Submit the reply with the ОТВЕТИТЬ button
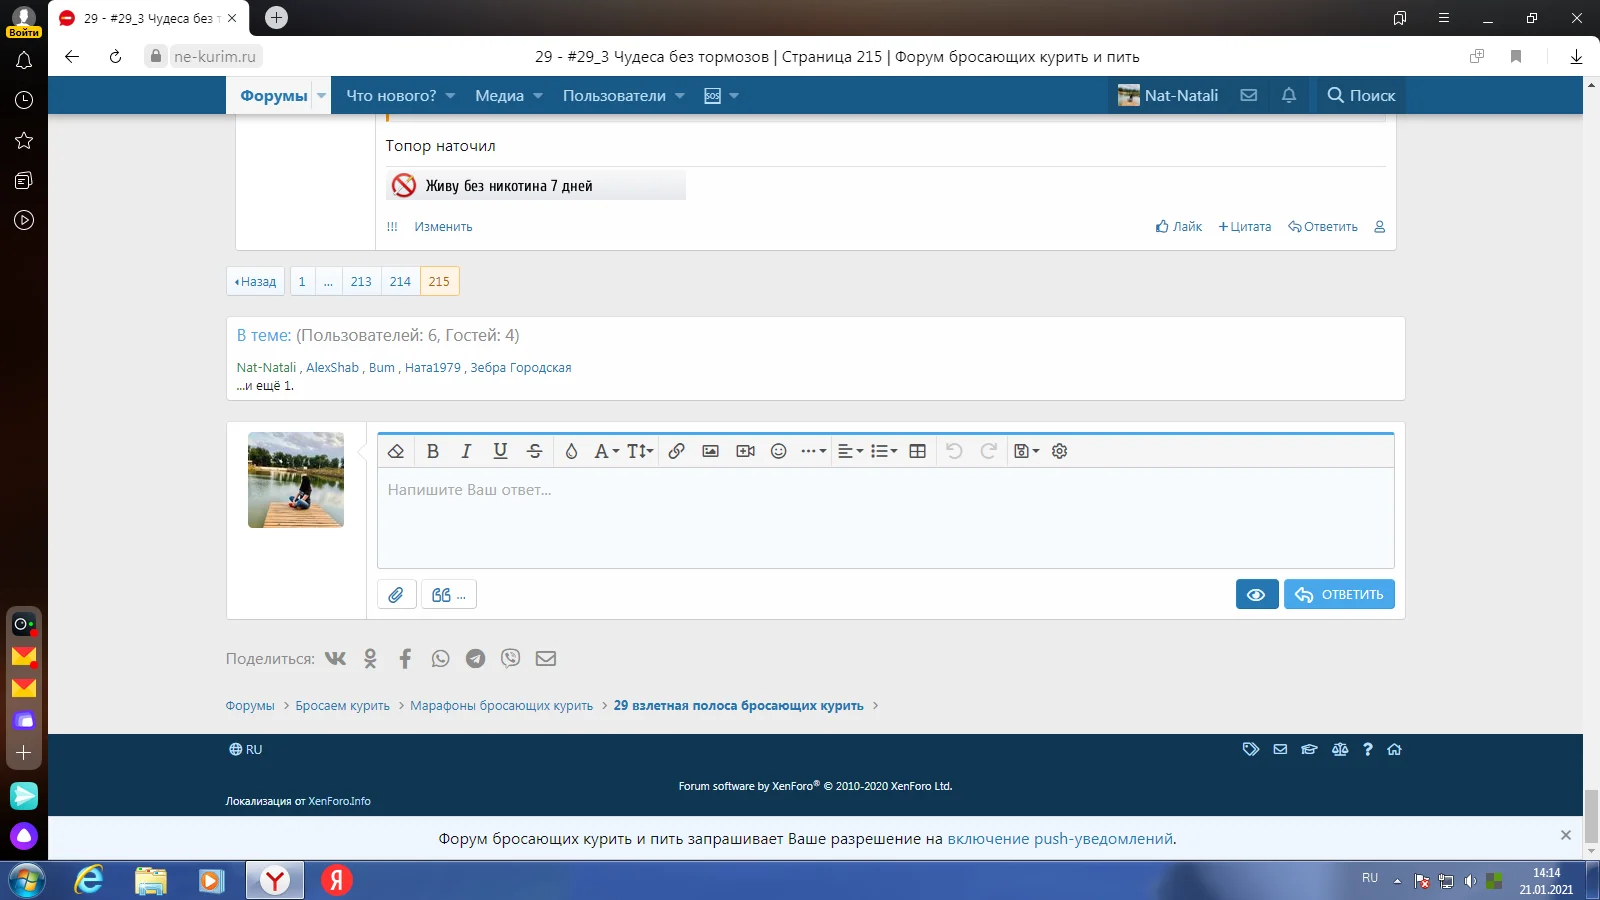Viewport: 1600px width, 900px height. [x=1339, y=595]
